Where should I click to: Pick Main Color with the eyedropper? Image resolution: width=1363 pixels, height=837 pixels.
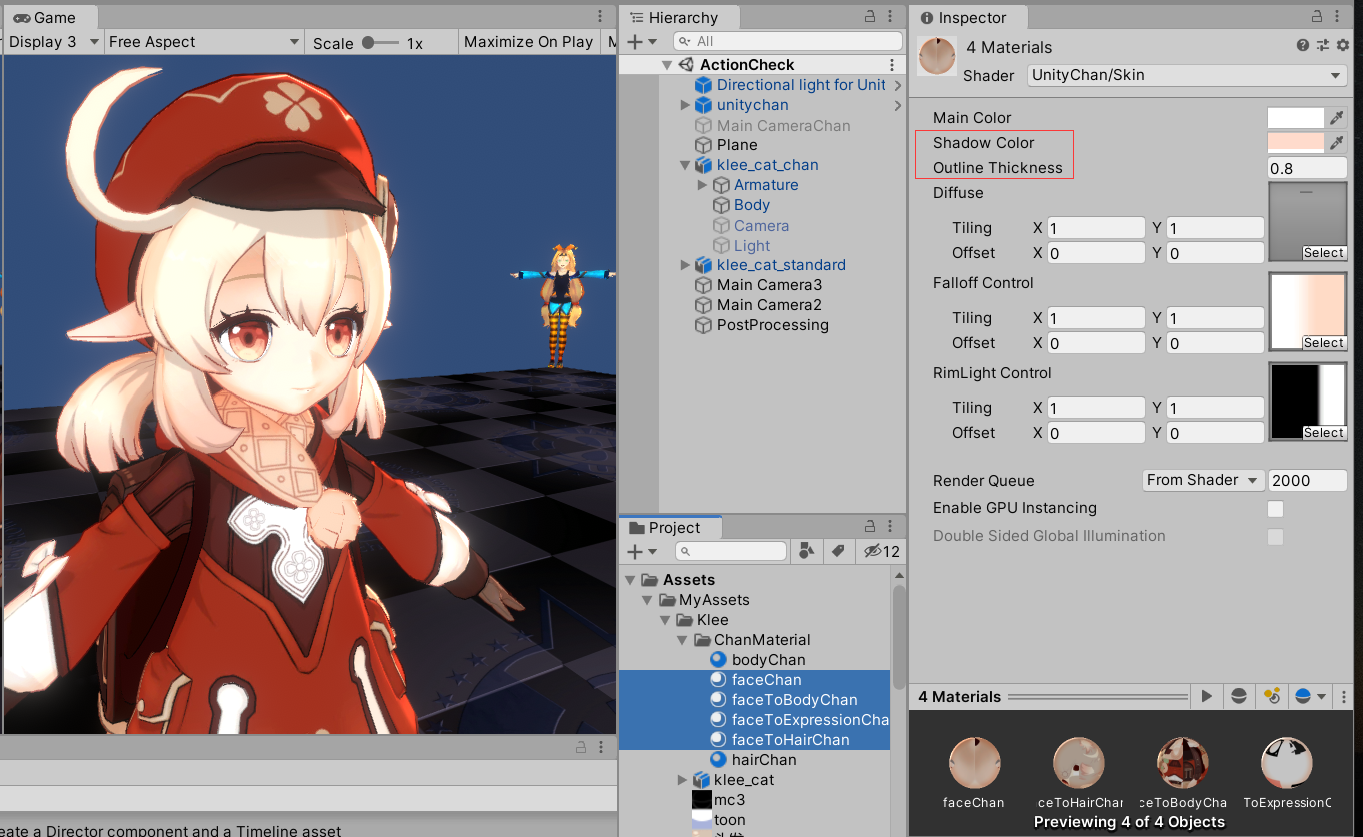(x=1337, y=118)
